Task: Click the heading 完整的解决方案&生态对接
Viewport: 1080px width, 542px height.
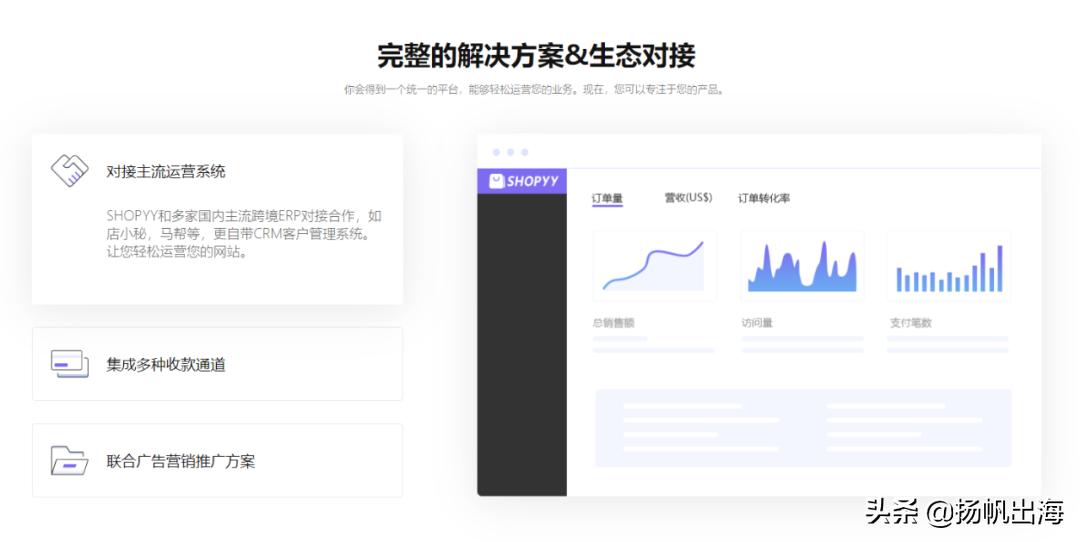Action: 537,56
